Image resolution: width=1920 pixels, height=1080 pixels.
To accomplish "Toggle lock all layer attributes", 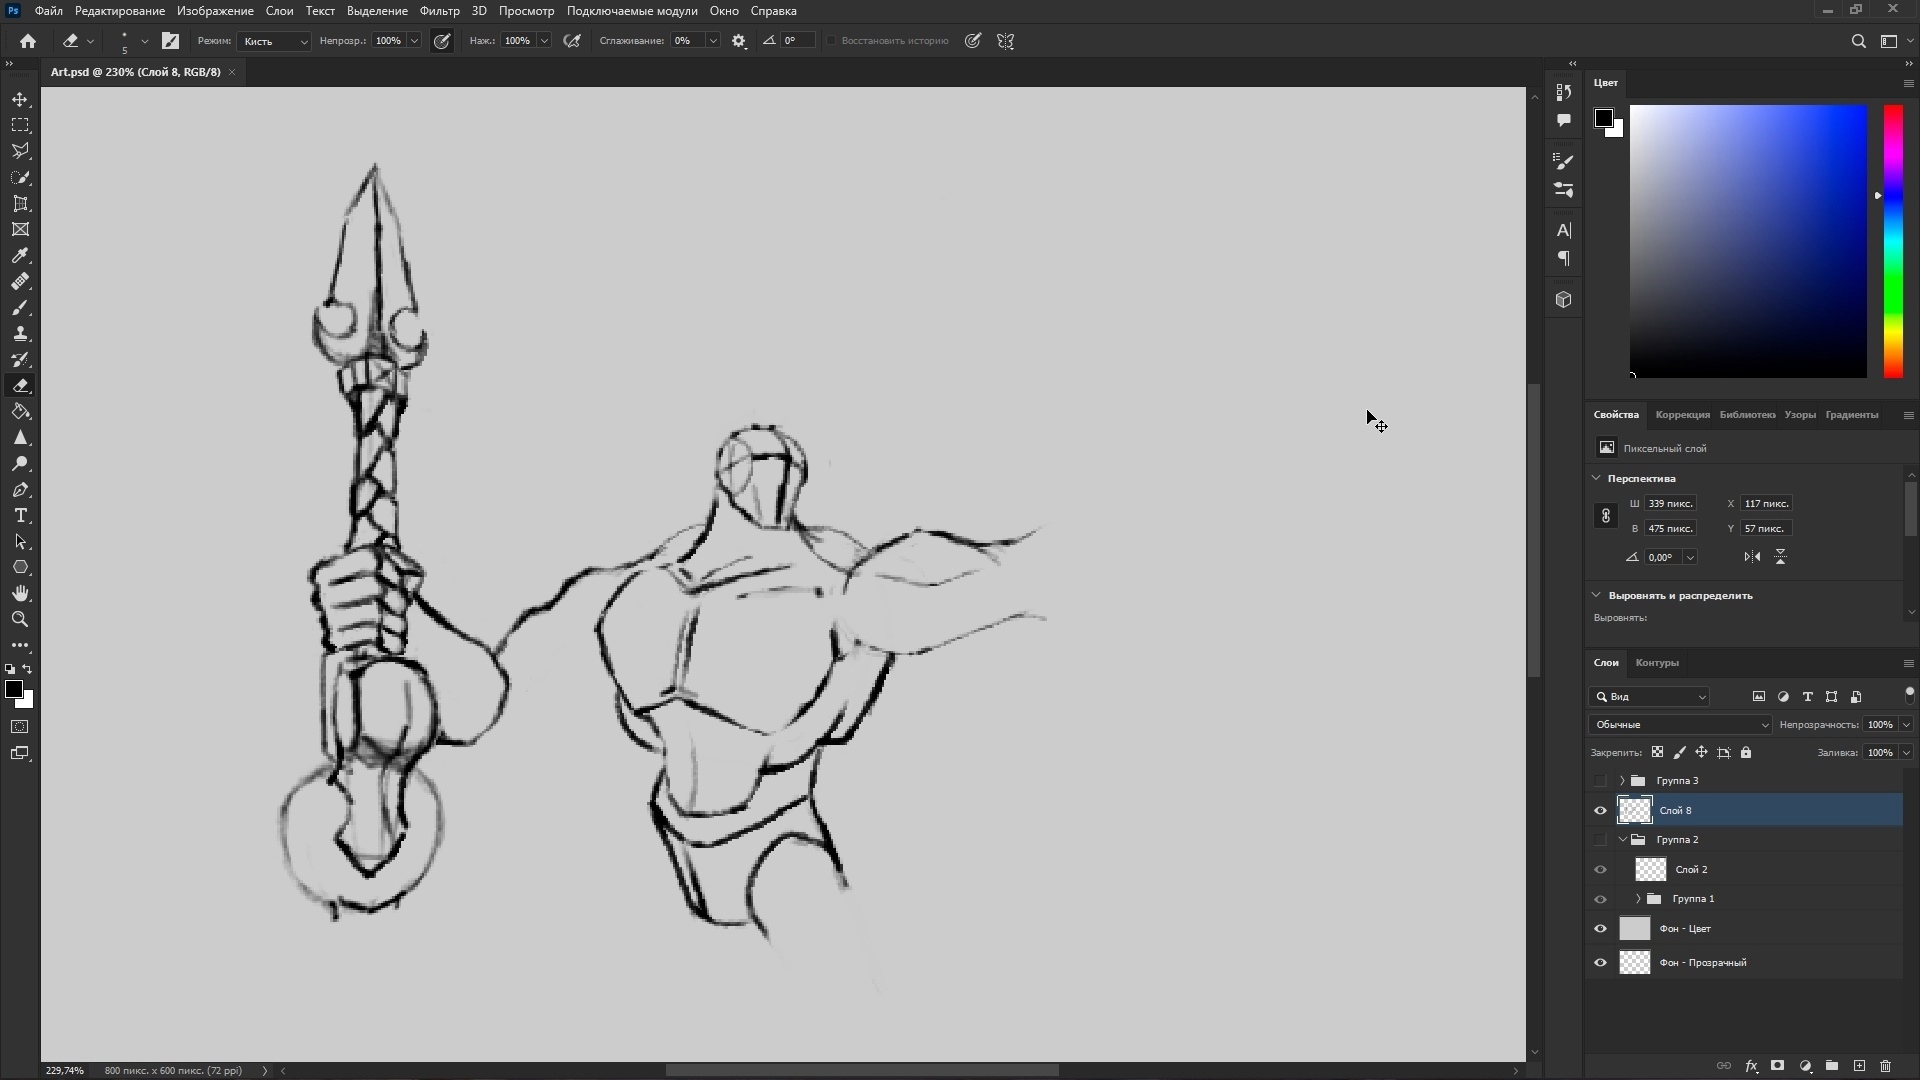I will pyautogui.click(x=1746, y=753).
